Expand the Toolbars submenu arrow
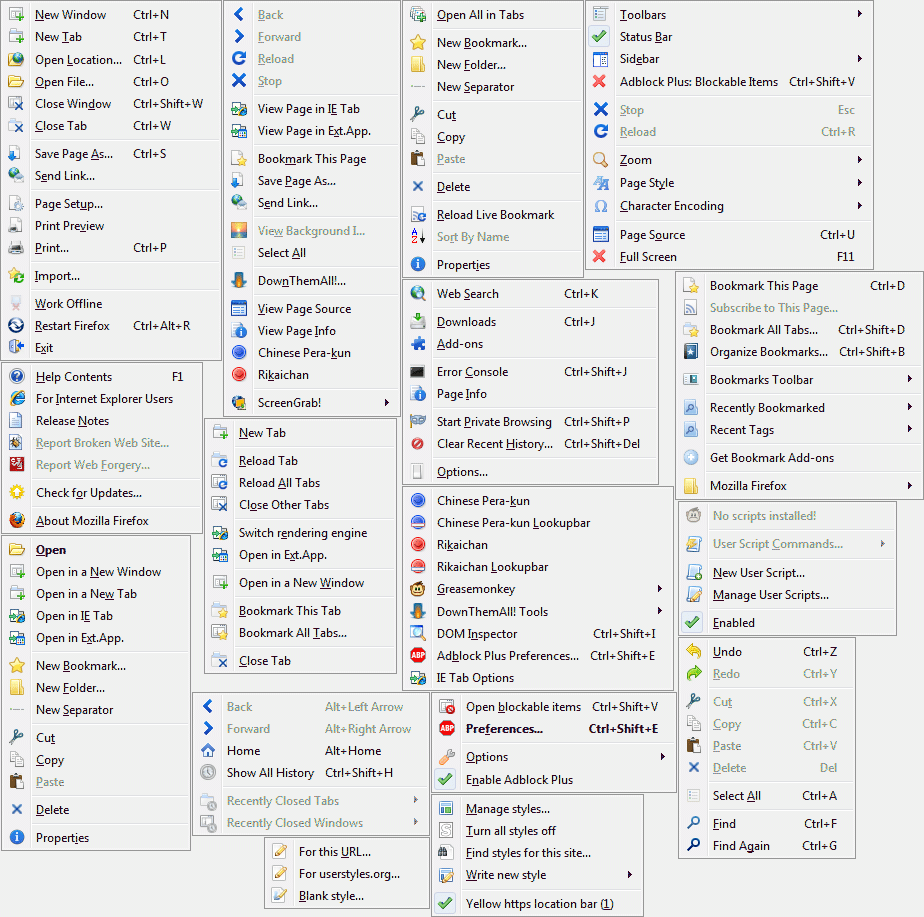The height and width of the screenshot is (917, 924). [x=860, y=14]
